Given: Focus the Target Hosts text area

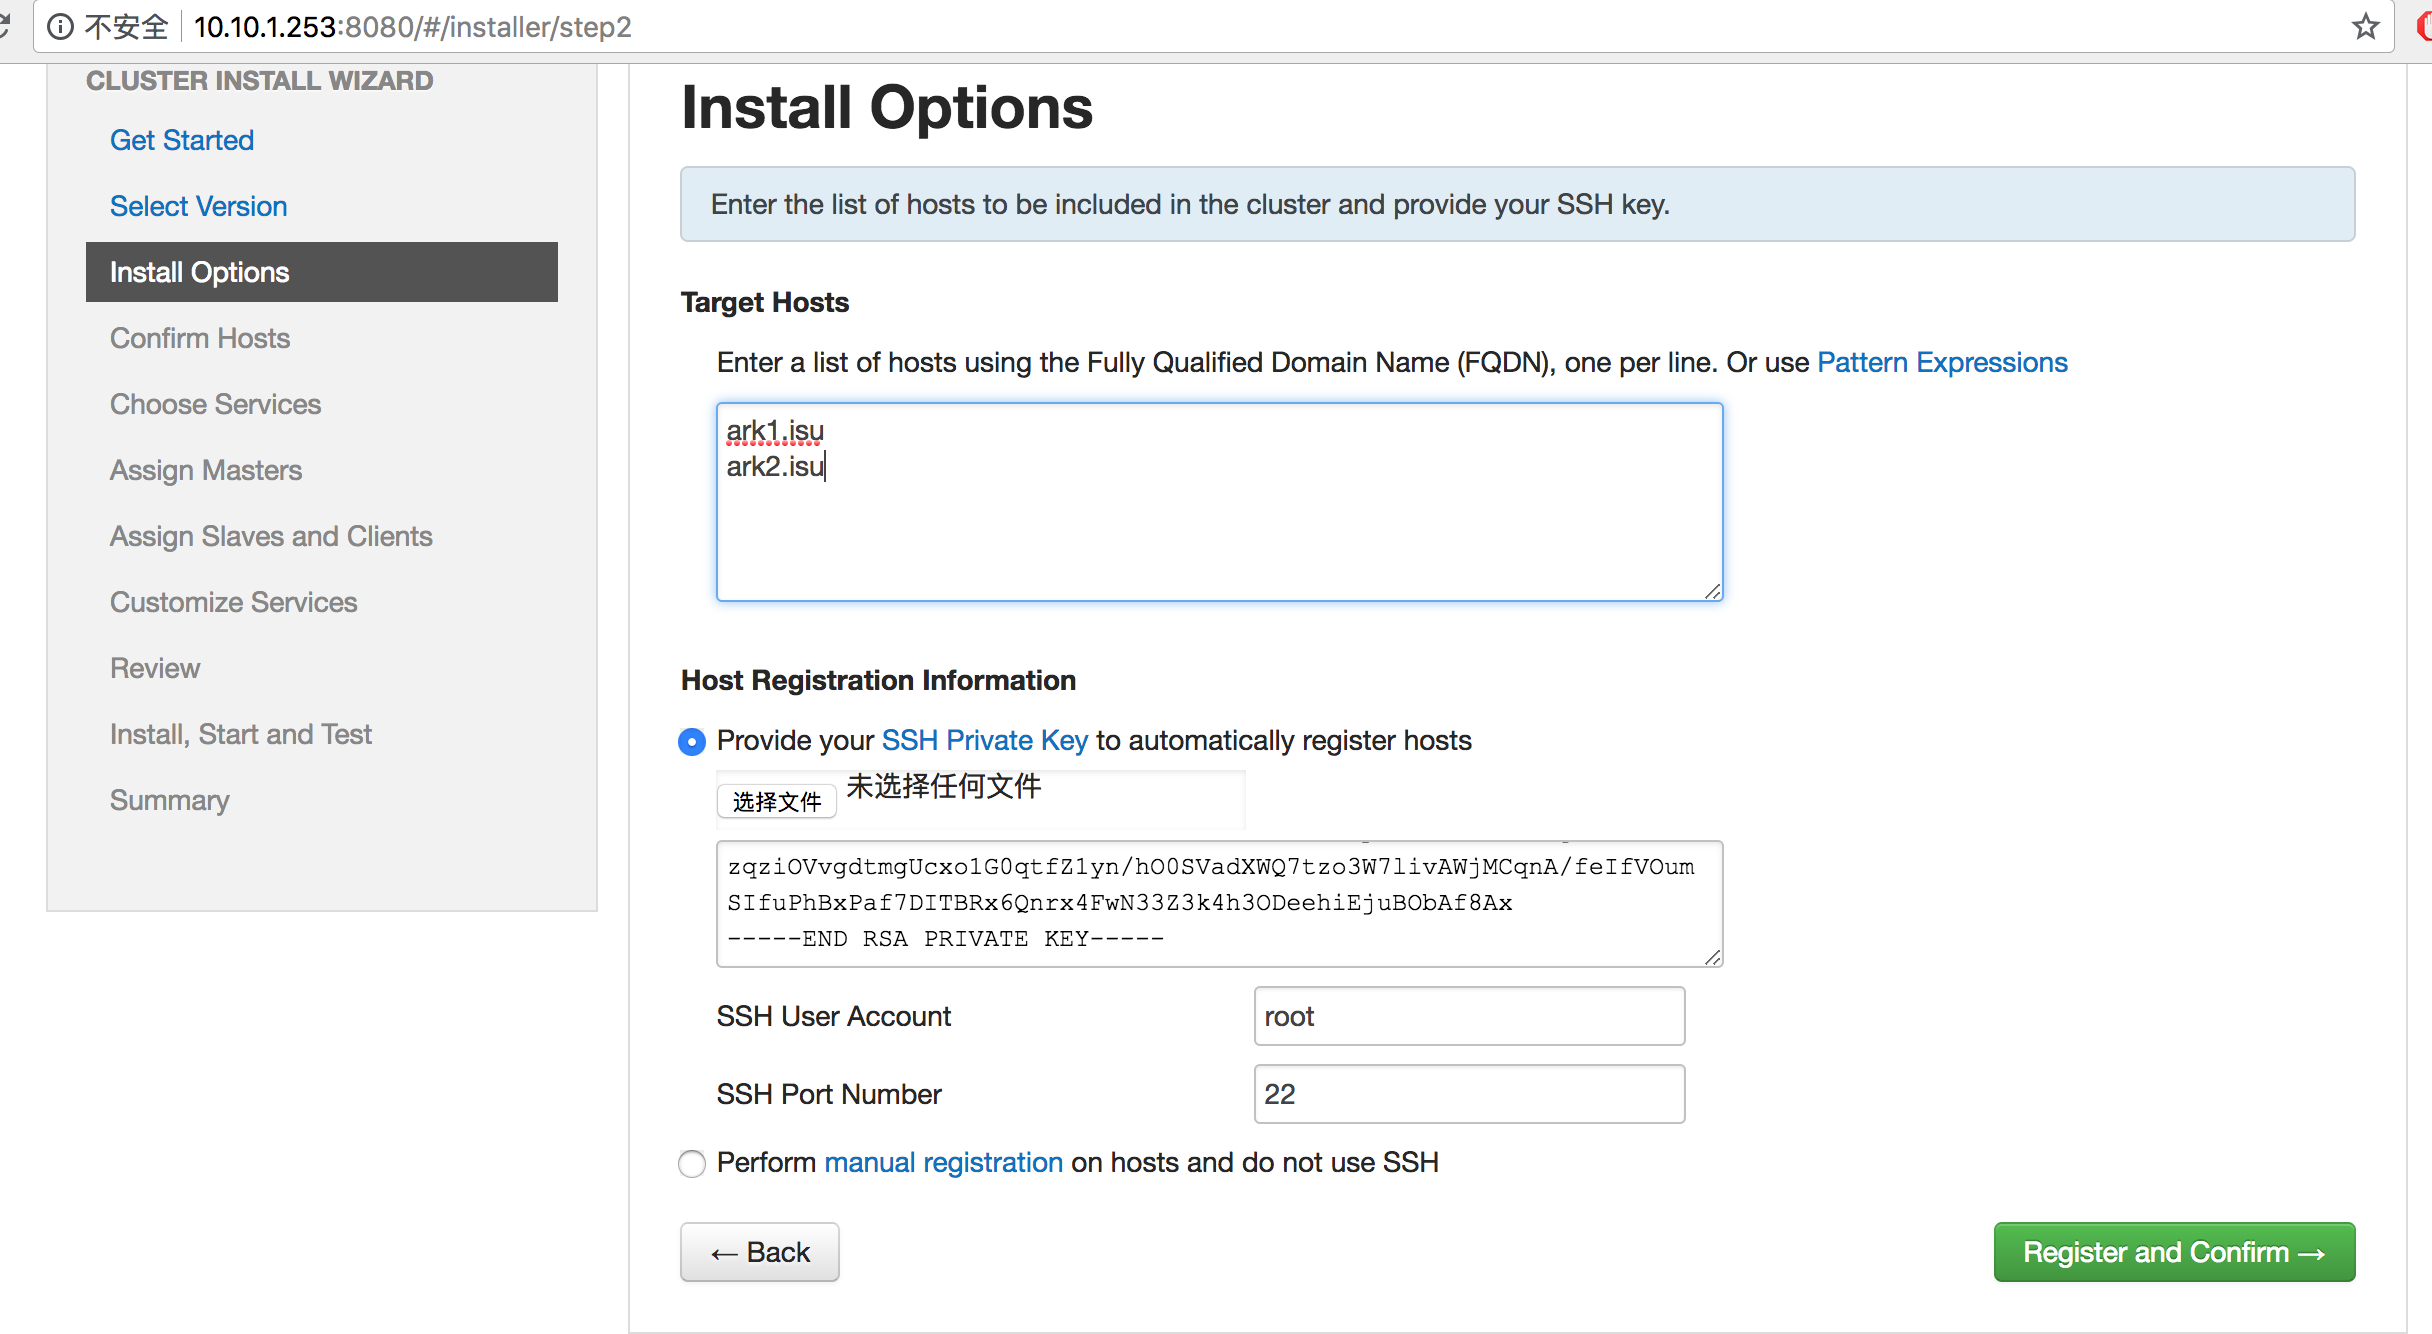Looking at the screenshot, I should click(1219, 520).
